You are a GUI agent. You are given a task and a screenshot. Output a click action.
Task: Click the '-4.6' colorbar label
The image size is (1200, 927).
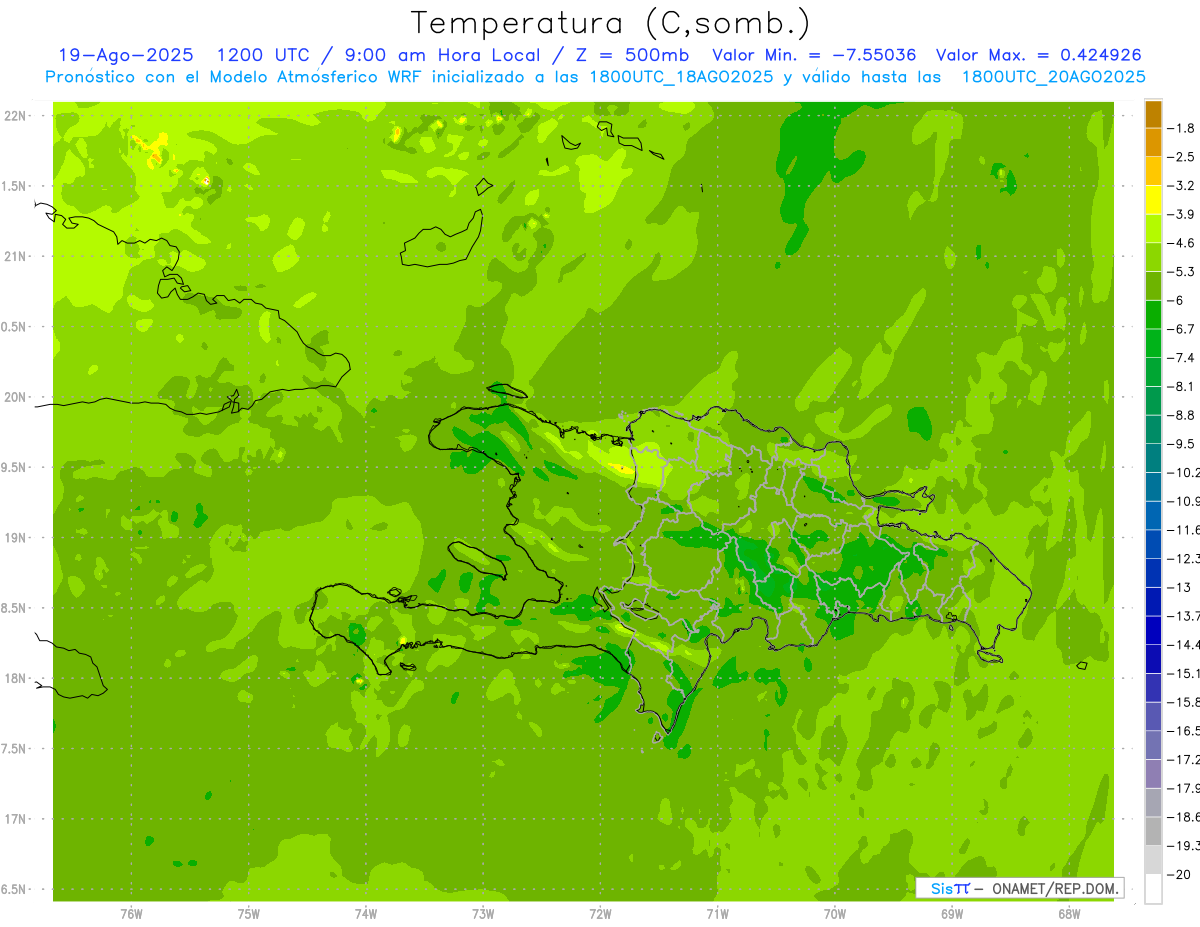tap(1180, 243)
